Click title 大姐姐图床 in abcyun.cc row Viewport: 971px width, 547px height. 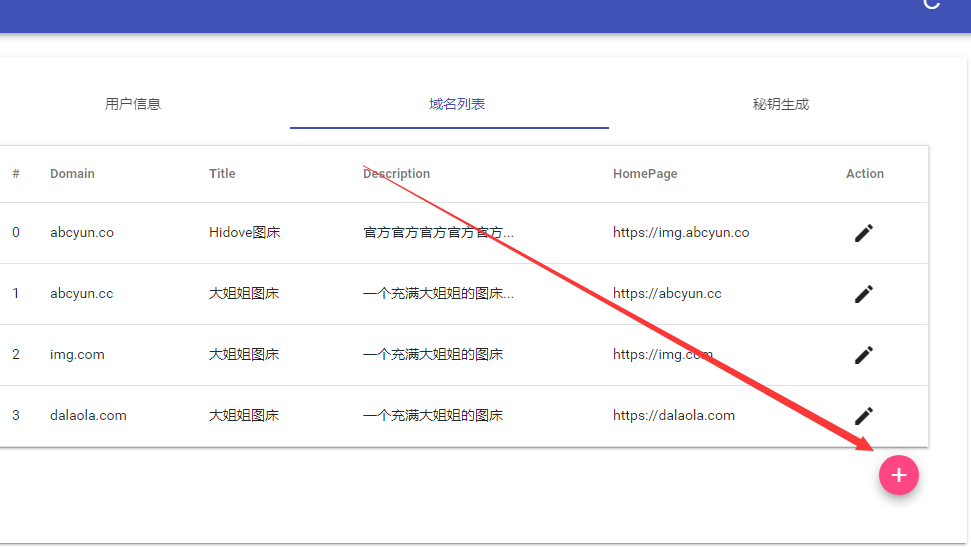tap(244, 293)
